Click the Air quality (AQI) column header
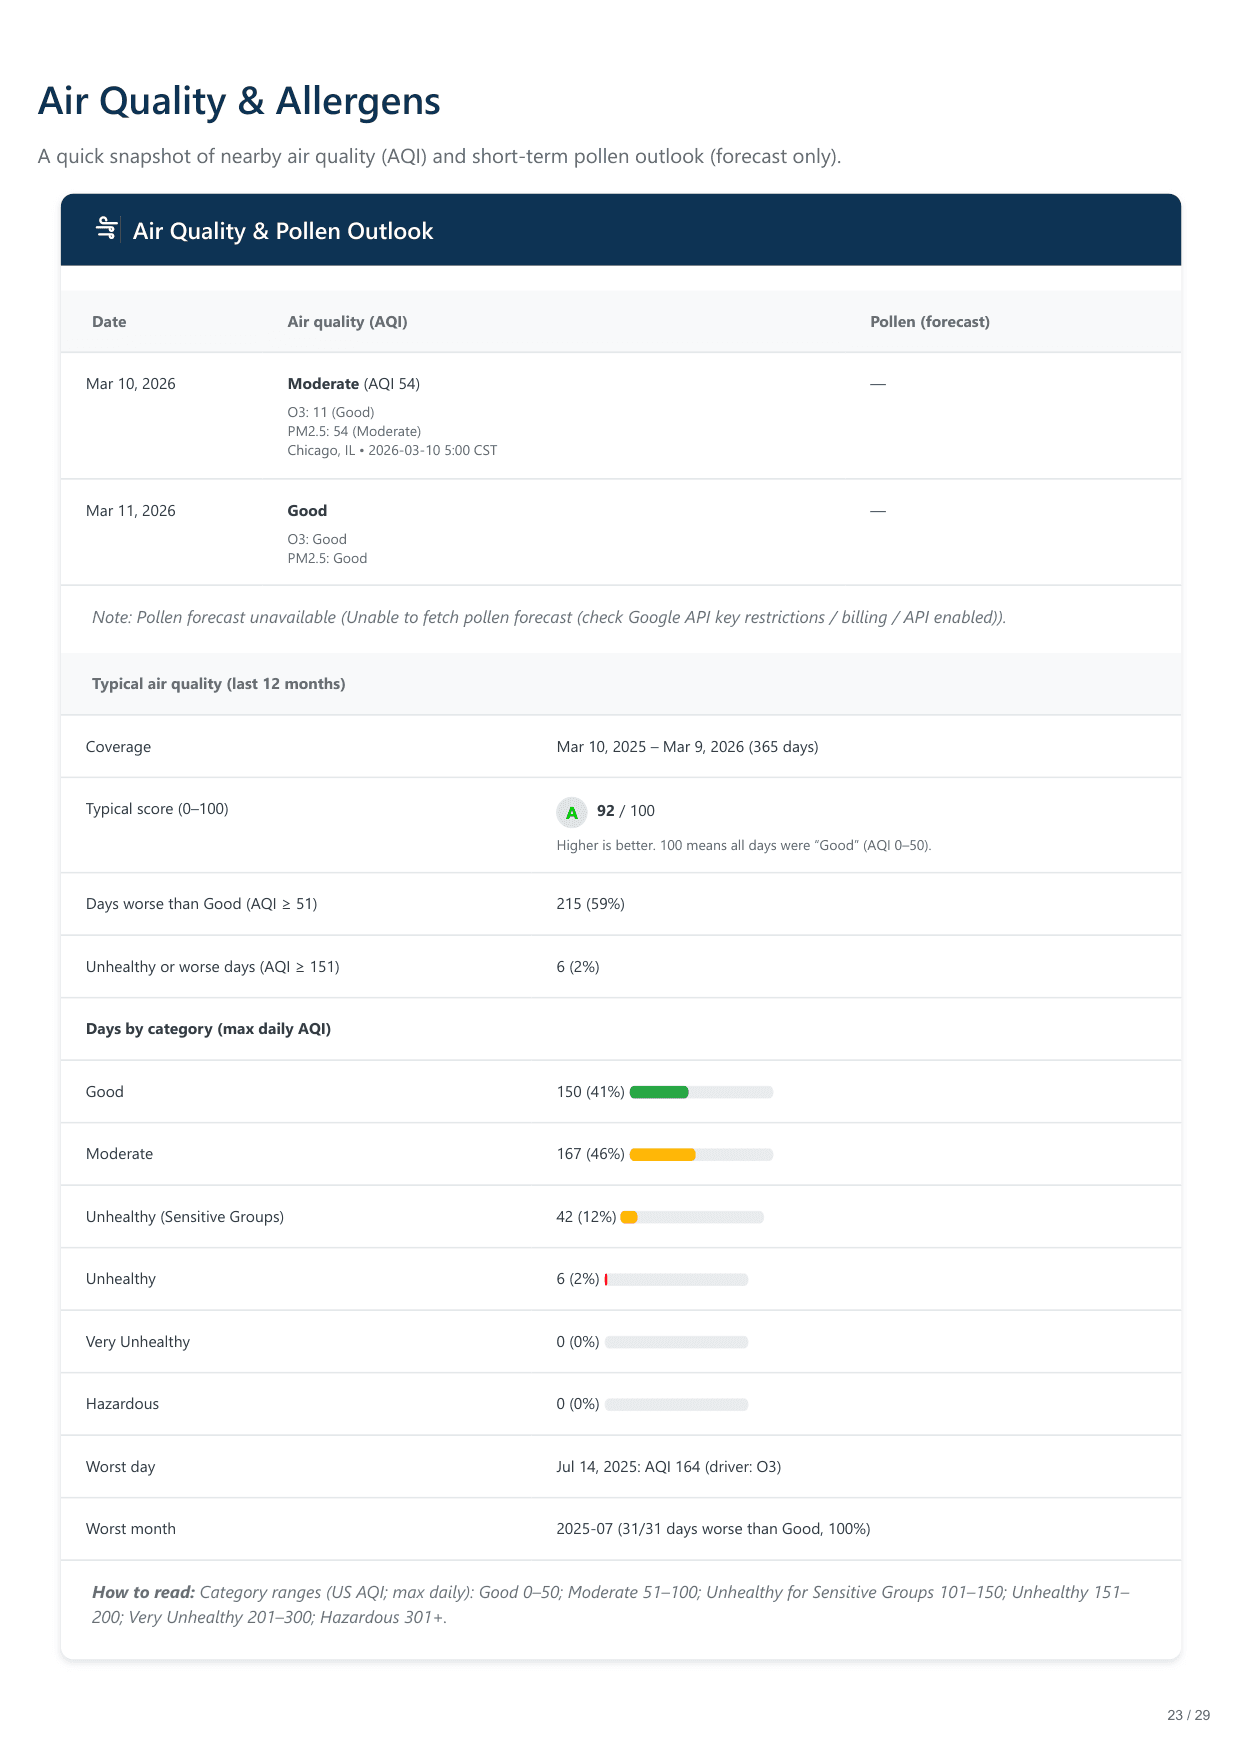1242x1754 pixels. tap(347, 322)
